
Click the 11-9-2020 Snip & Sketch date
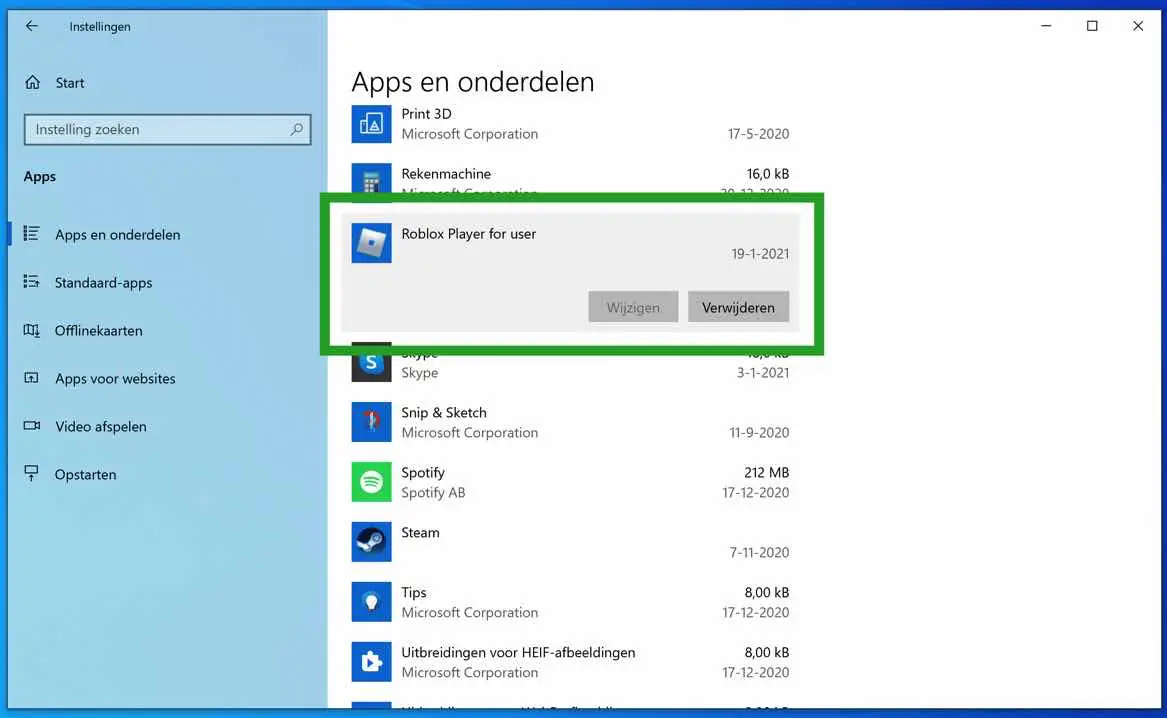pos(759,433)
